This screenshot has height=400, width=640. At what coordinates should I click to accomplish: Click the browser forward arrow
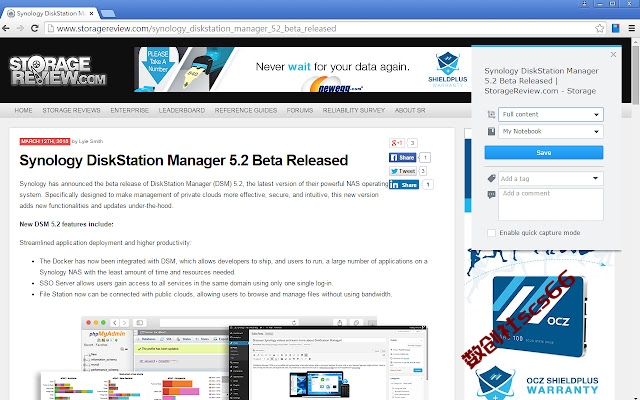20,28
